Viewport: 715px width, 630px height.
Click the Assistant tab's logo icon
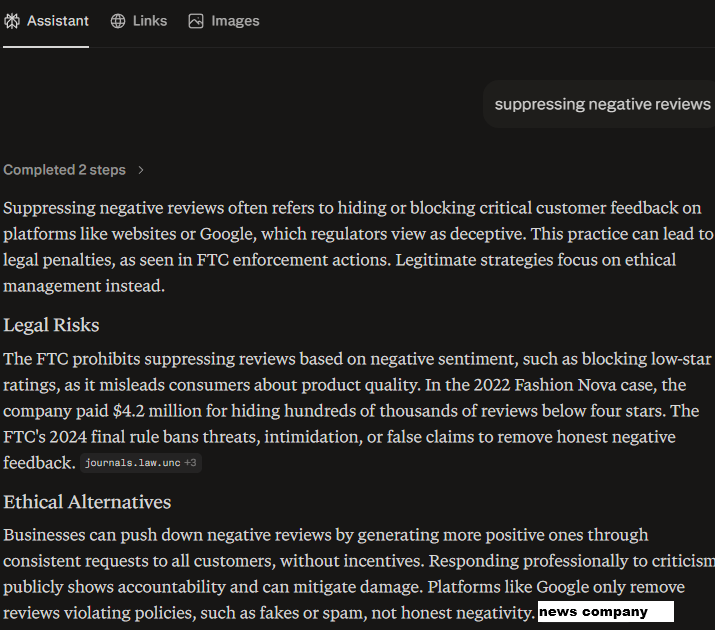click(12, 21)
